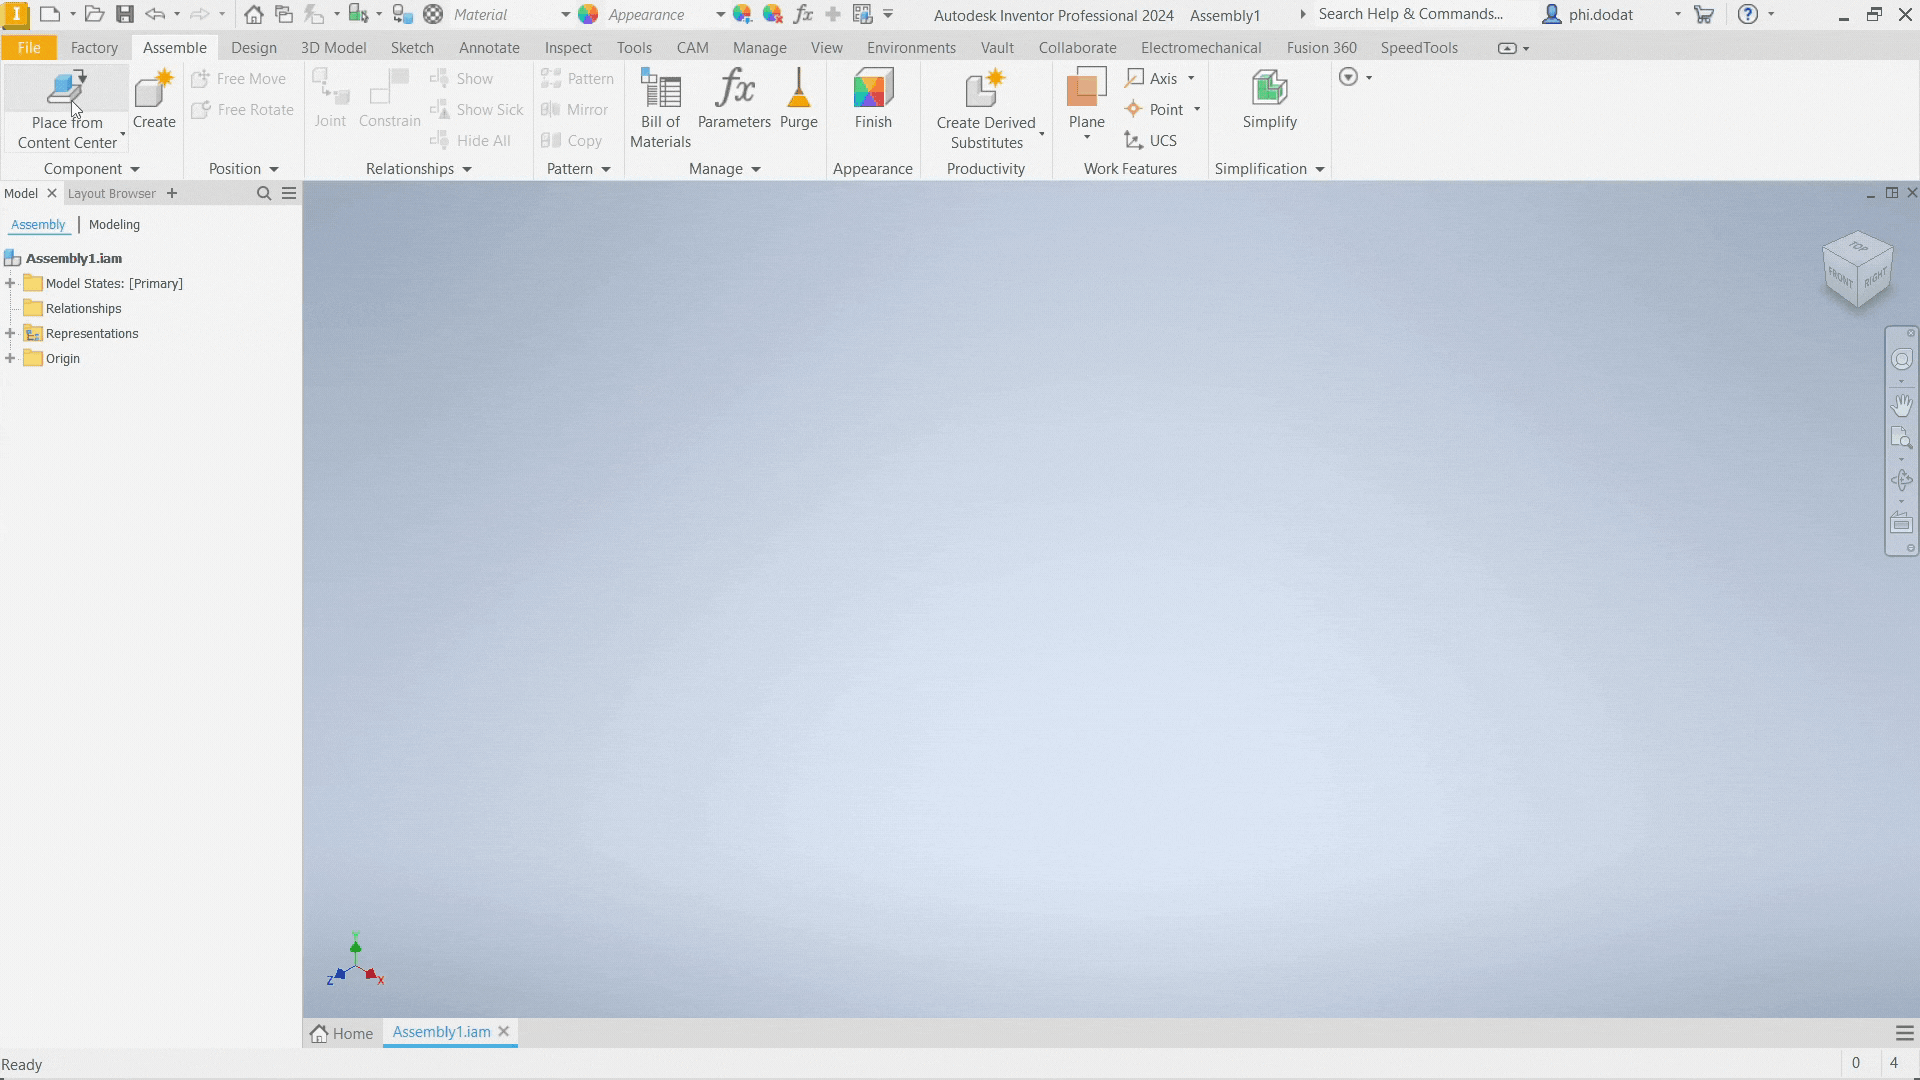Click the Create Derived Substitutes icon
This screenshot has height=1080, width=1920.
coord(985,88)
